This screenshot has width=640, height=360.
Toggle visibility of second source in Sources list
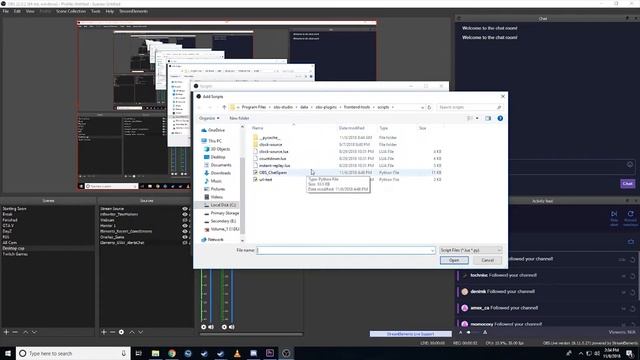click(185, 214)
